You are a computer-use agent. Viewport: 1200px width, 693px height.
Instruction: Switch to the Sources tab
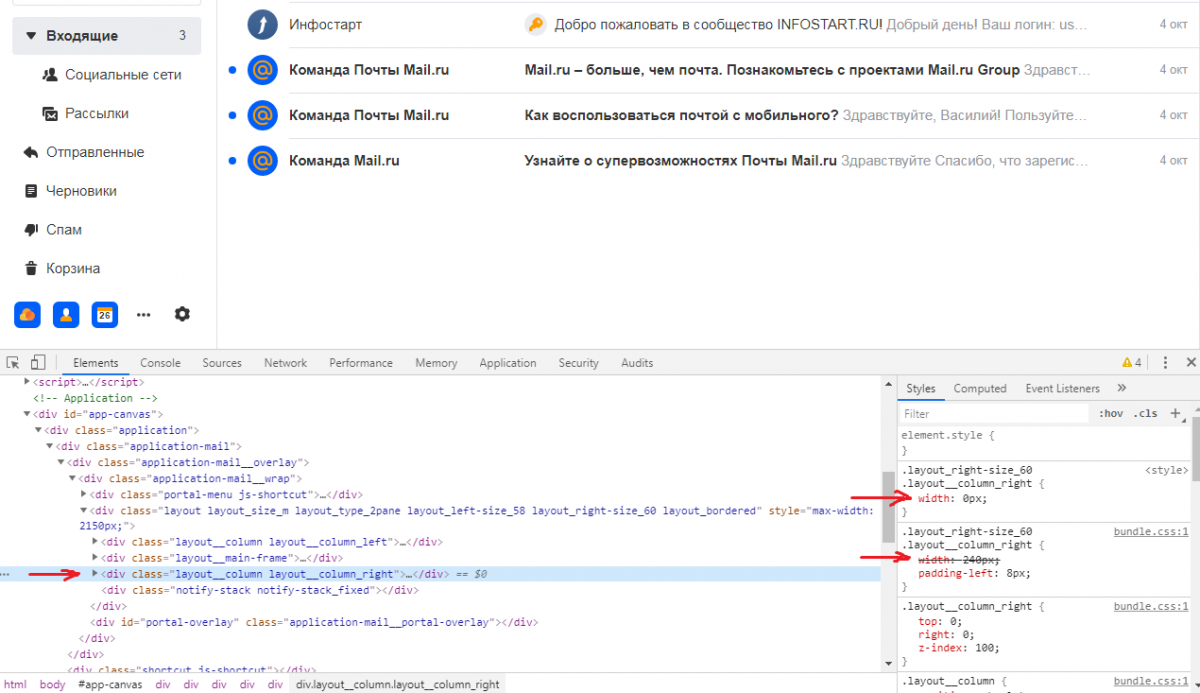[222, 363]
